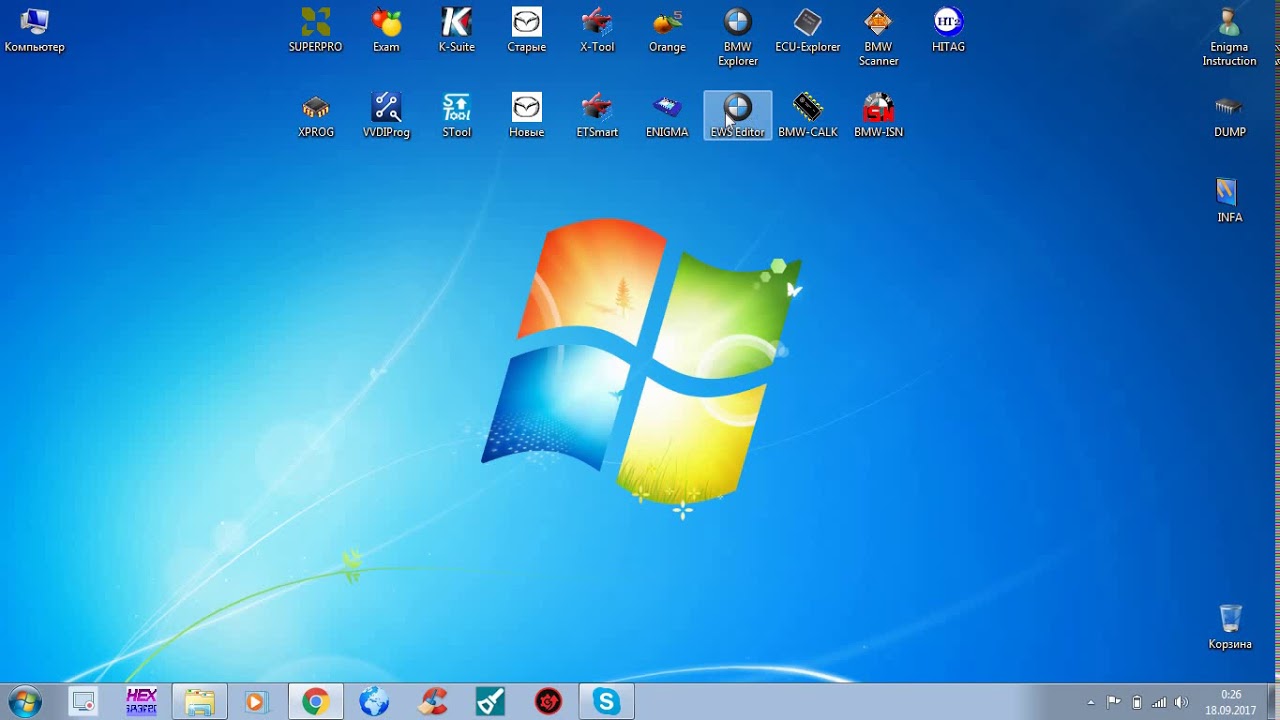Image resolution: width=1280 pixels, height=720 pixels.
Task: Click the Новые Mazda folder icon
Action: click(527, 116)
